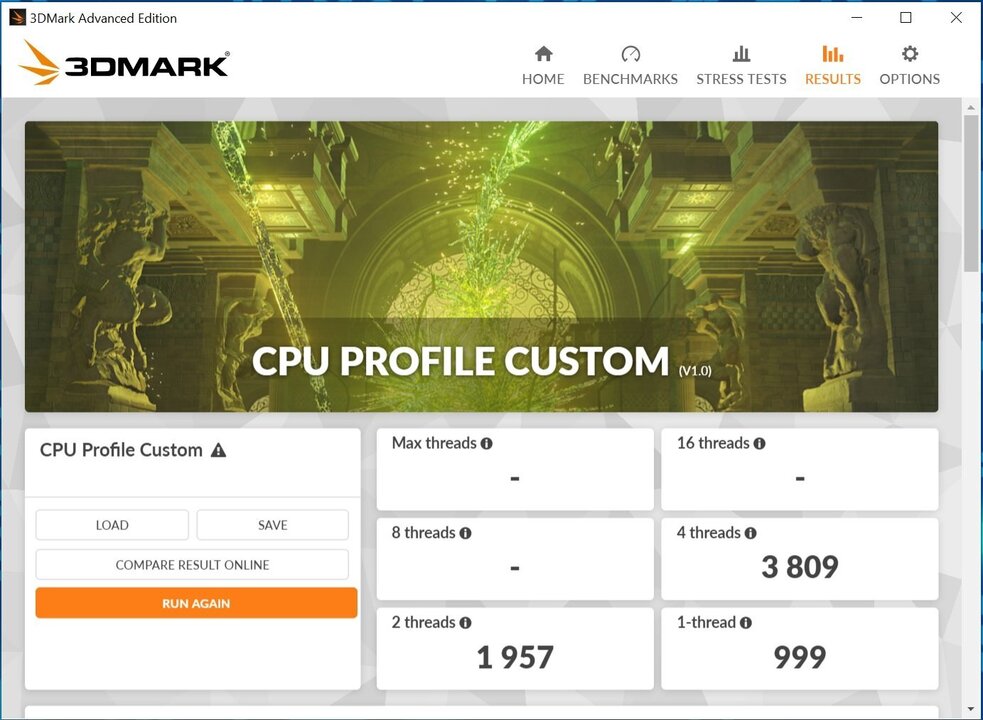Image resolution: width=983 pixels, height=720 pixels.
Task: Click the info icon beside 1-thread
Action: pos(746,623)
